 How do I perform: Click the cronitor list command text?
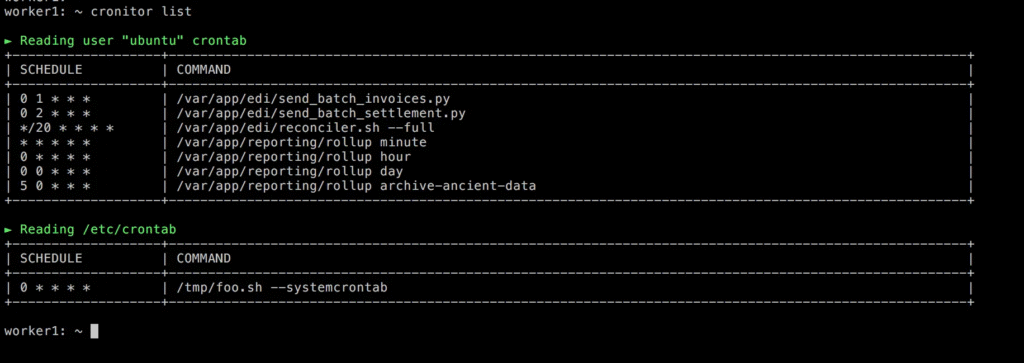[x=142, y=11]
